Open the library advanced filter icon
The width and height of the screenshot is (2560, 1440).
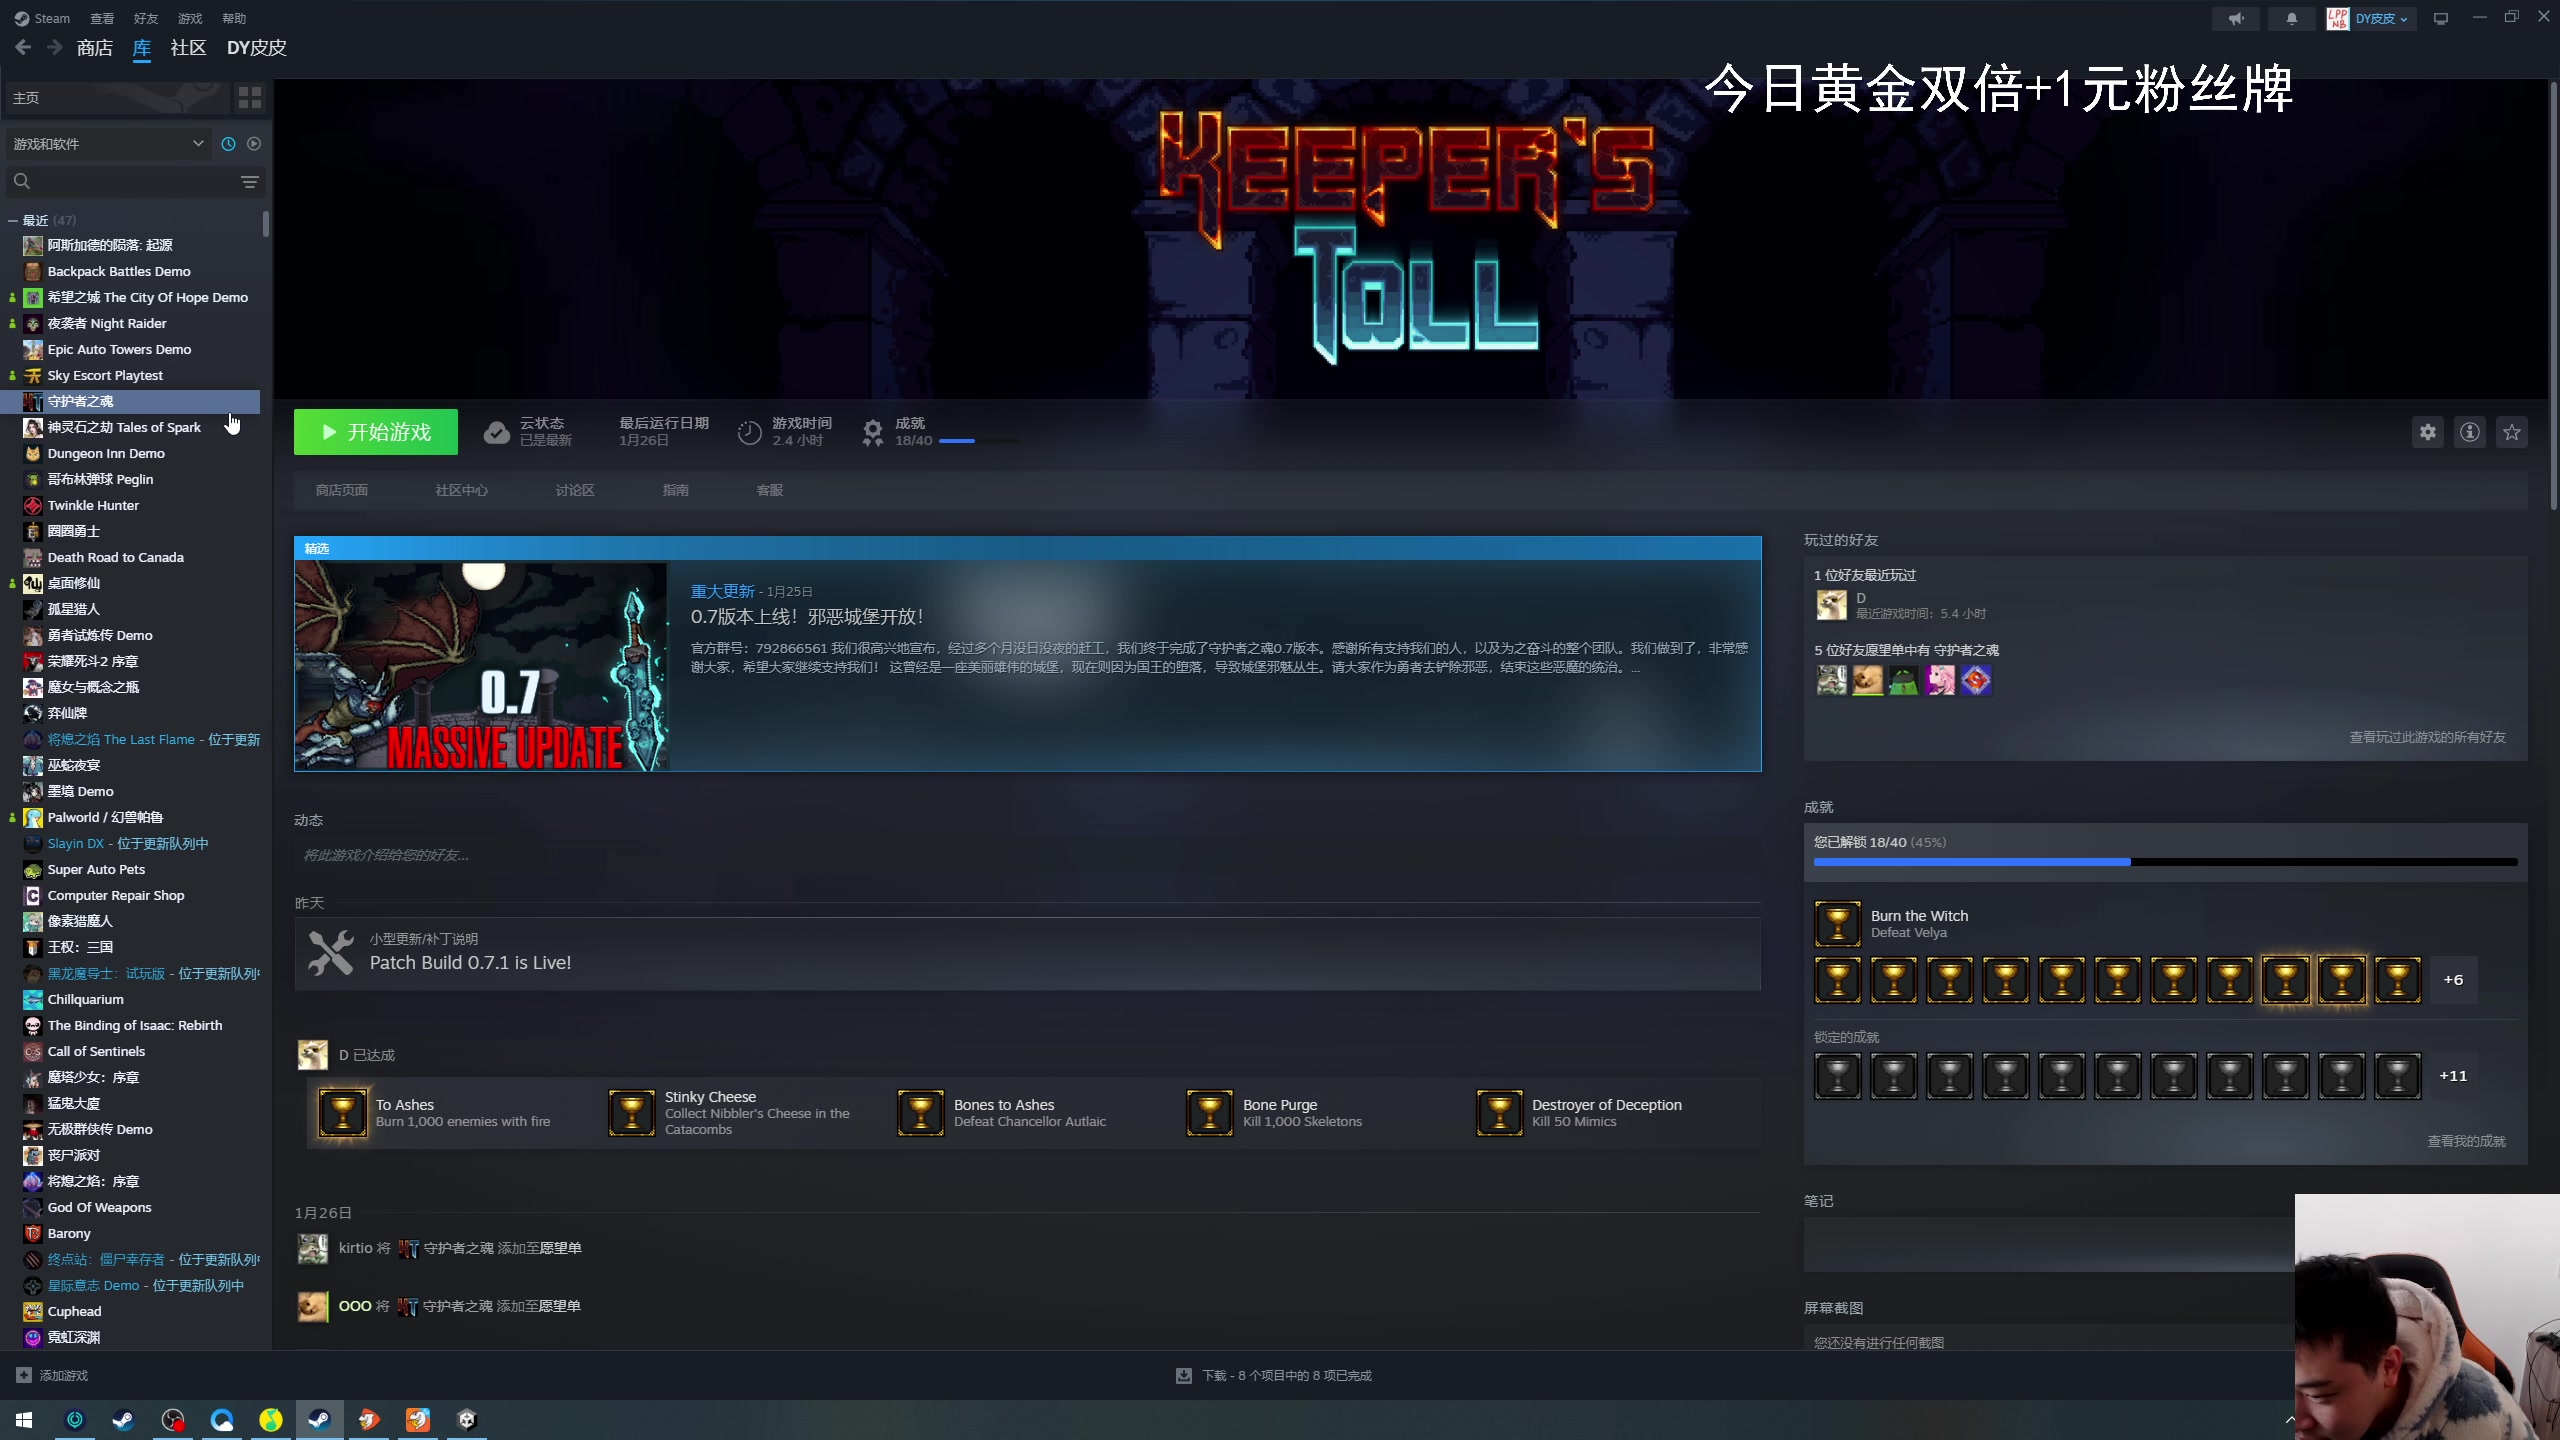tap(249, 181)
